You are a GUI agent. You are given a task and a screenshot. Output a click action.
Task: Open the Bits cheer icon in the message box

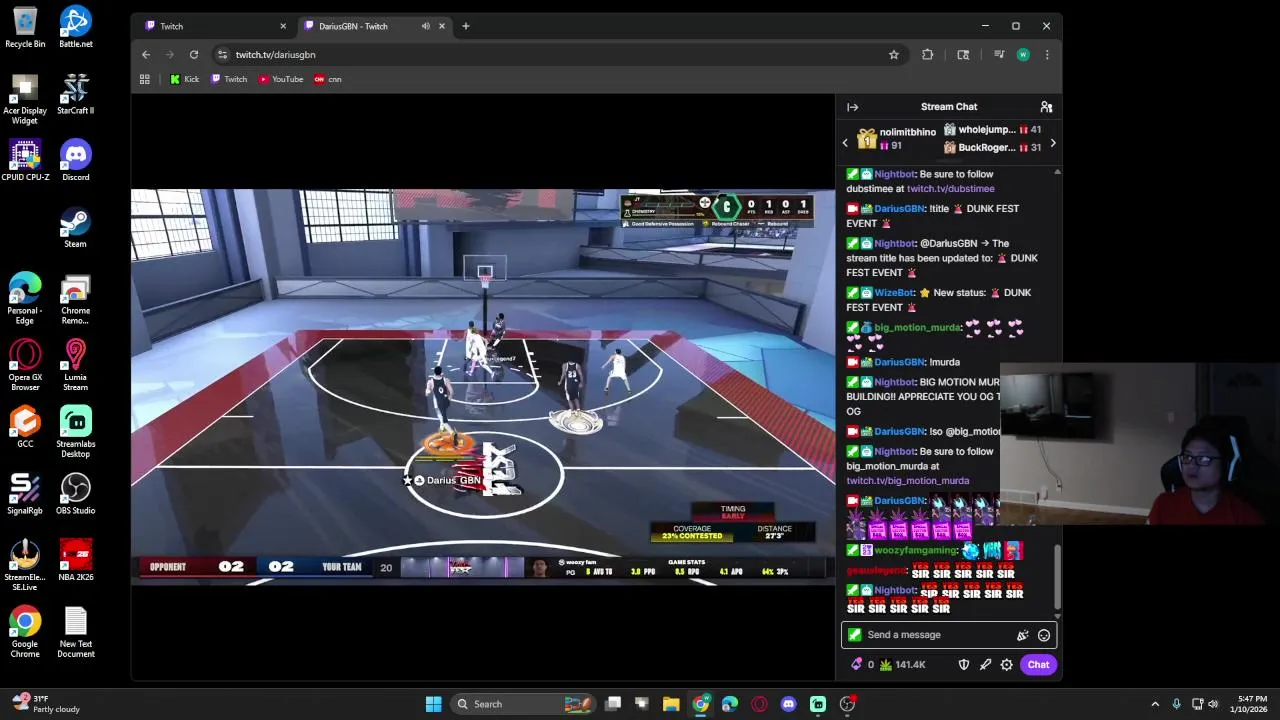(x=1022, y=635)
